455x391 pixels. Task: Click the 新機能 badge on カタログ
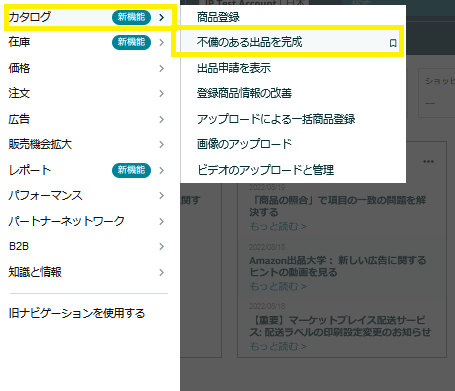131,17
